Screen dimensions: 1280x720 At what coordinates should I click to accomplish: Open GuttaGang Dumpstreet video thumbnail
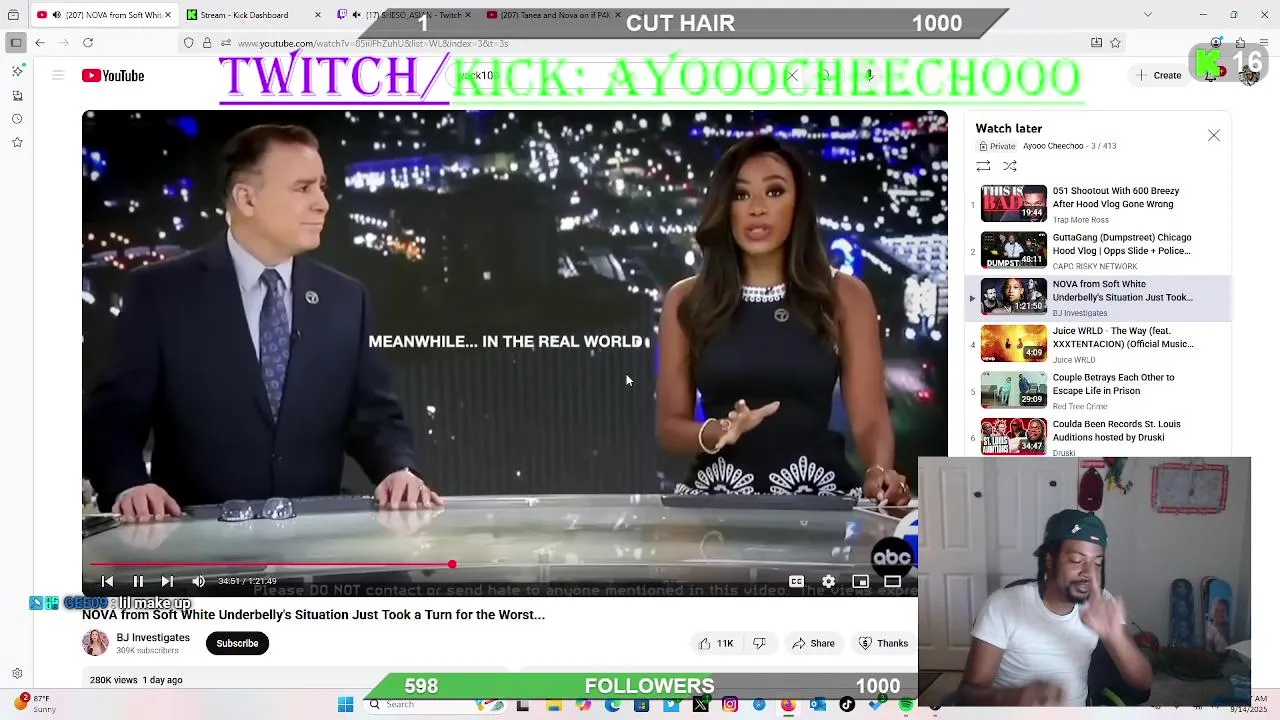[x=1013, y=250]
